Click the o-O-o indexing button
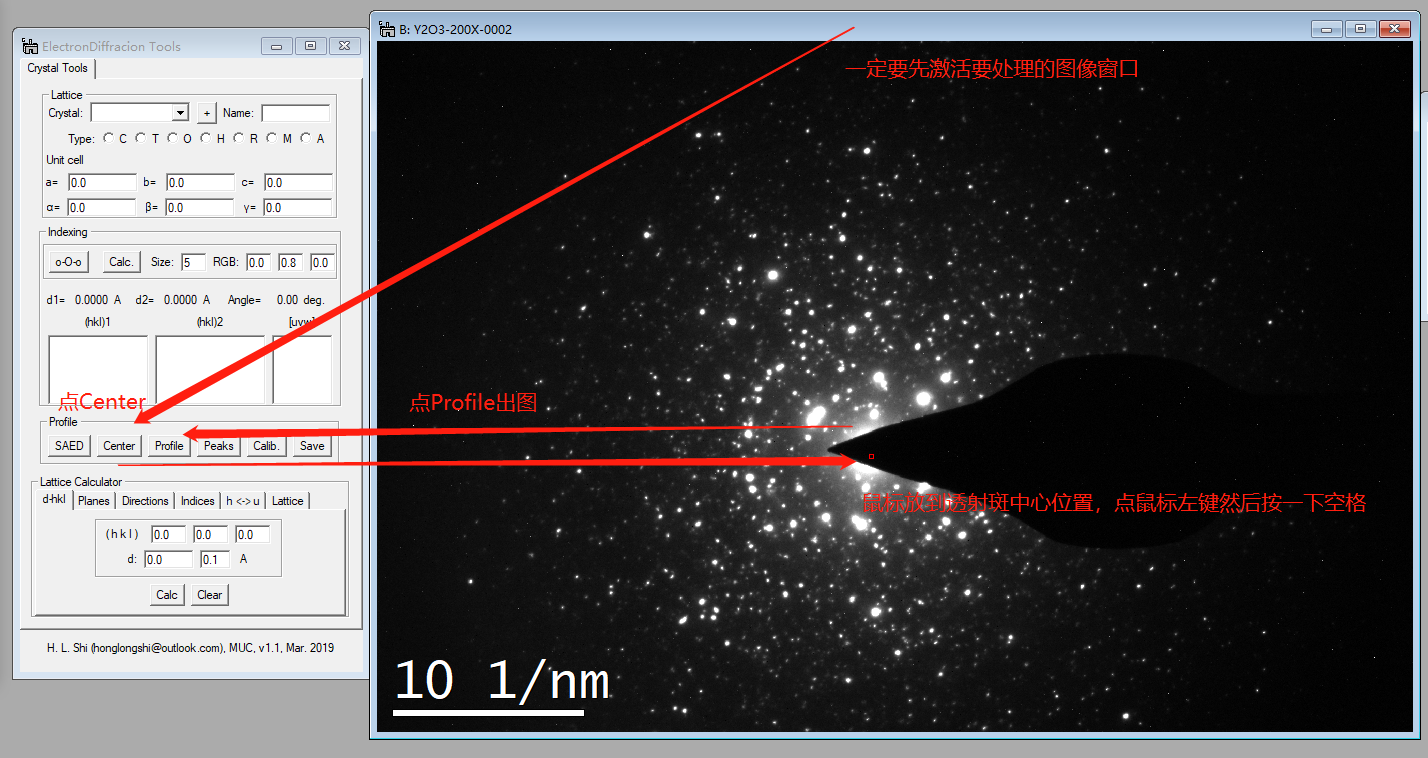The image size is (1428, 758). click(x=69, y=262)
